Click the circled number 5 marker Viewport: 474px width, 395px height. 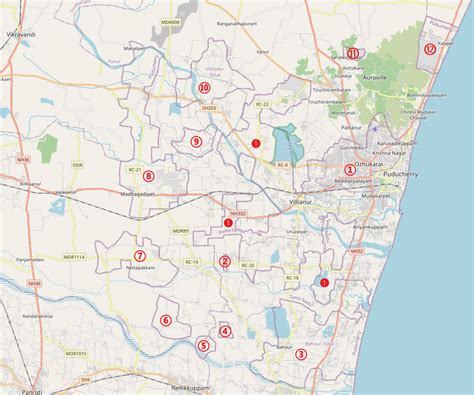204,345
